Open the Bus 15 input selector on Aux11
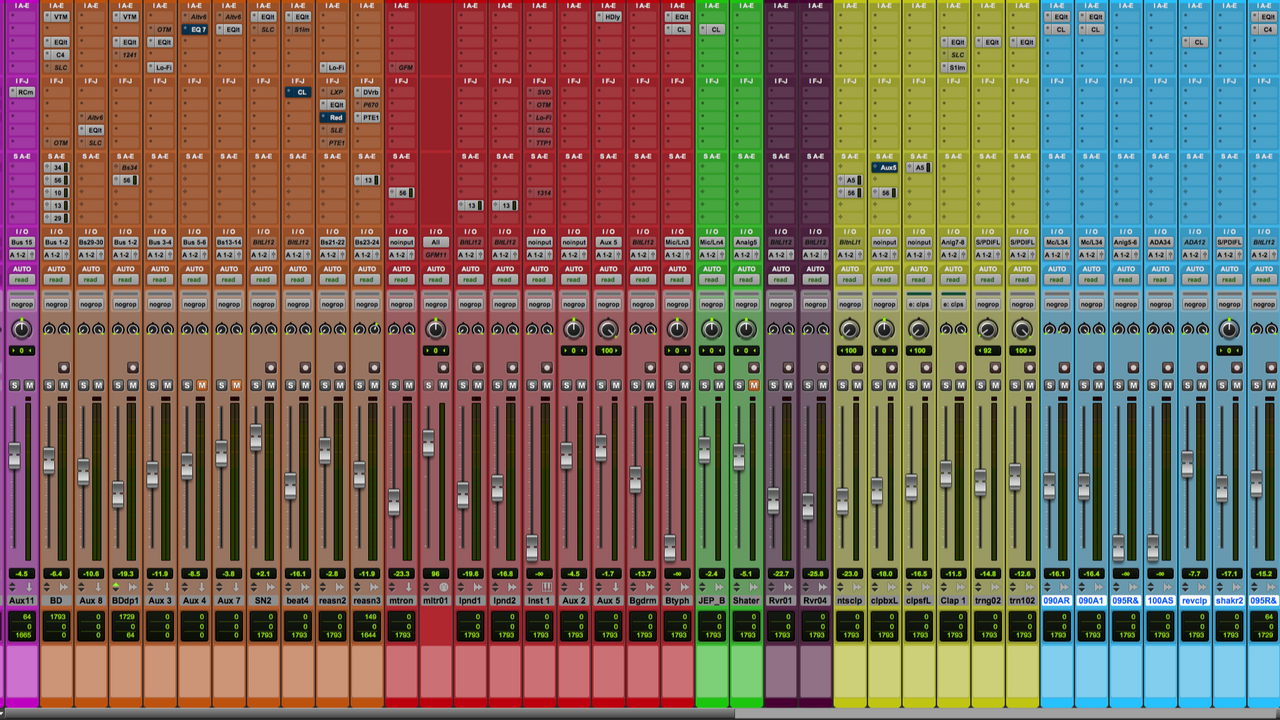Viewport: 1280px width, 720px height. click(22, 242)
